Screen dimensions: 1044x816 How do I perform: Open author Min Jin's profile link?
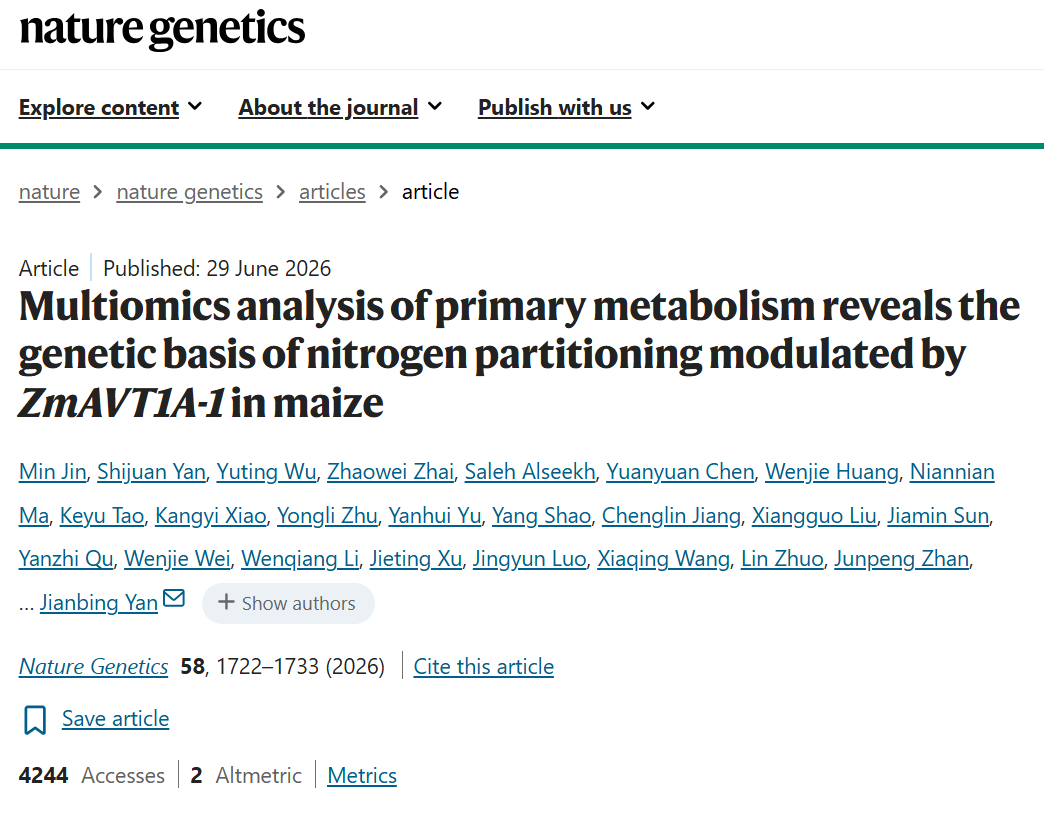click(53, 471)
